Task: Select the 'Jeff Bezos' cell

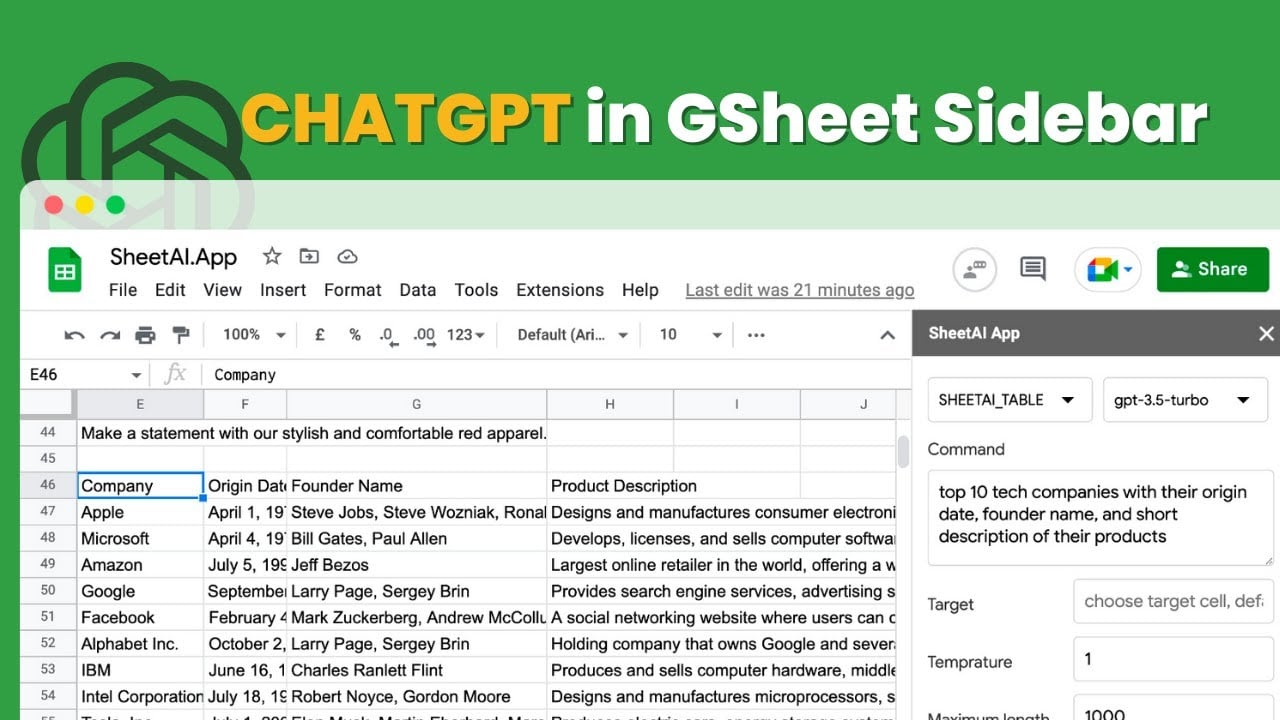Action: coord(416,565)
